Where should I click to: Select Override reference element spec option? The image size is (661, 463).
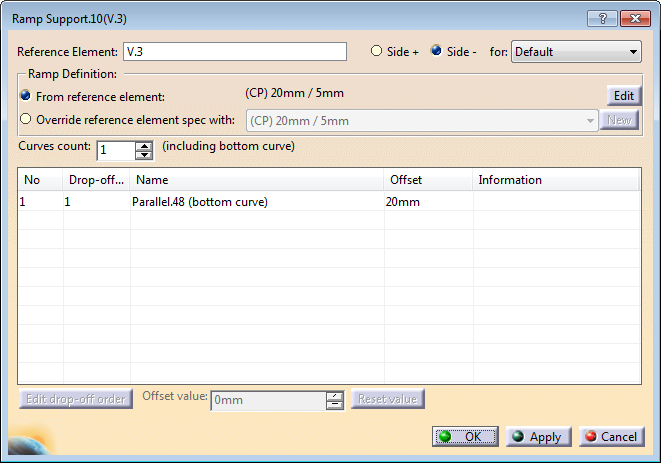(x=26, y=120)
